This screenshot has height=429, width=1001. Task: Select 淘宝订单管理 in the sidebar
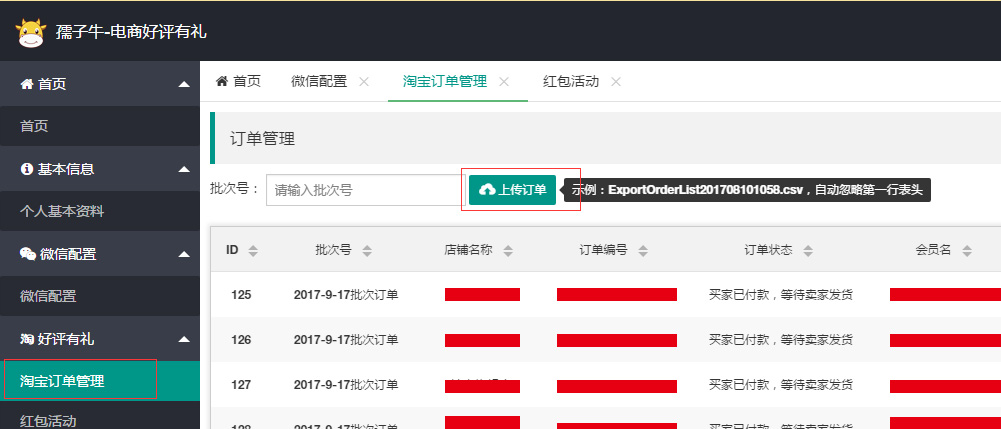coord(100,381)
